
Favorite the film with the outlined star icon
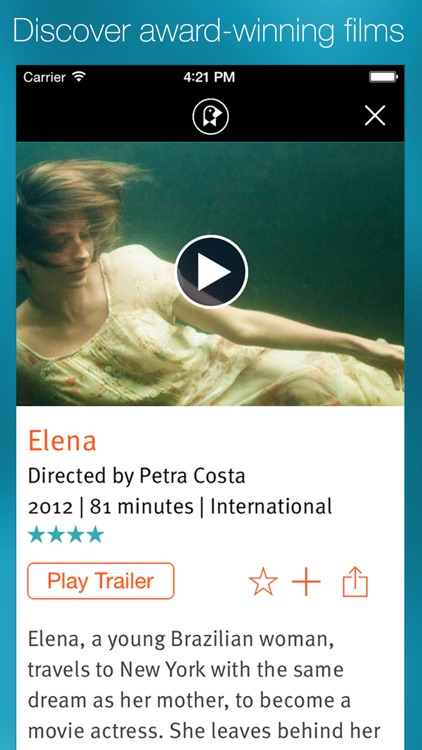(263, 582)
